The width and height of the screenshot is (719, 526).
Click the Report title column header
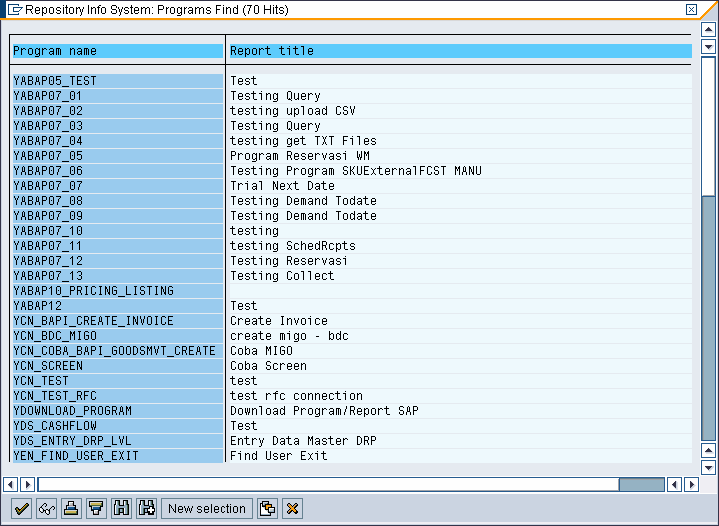460,51
